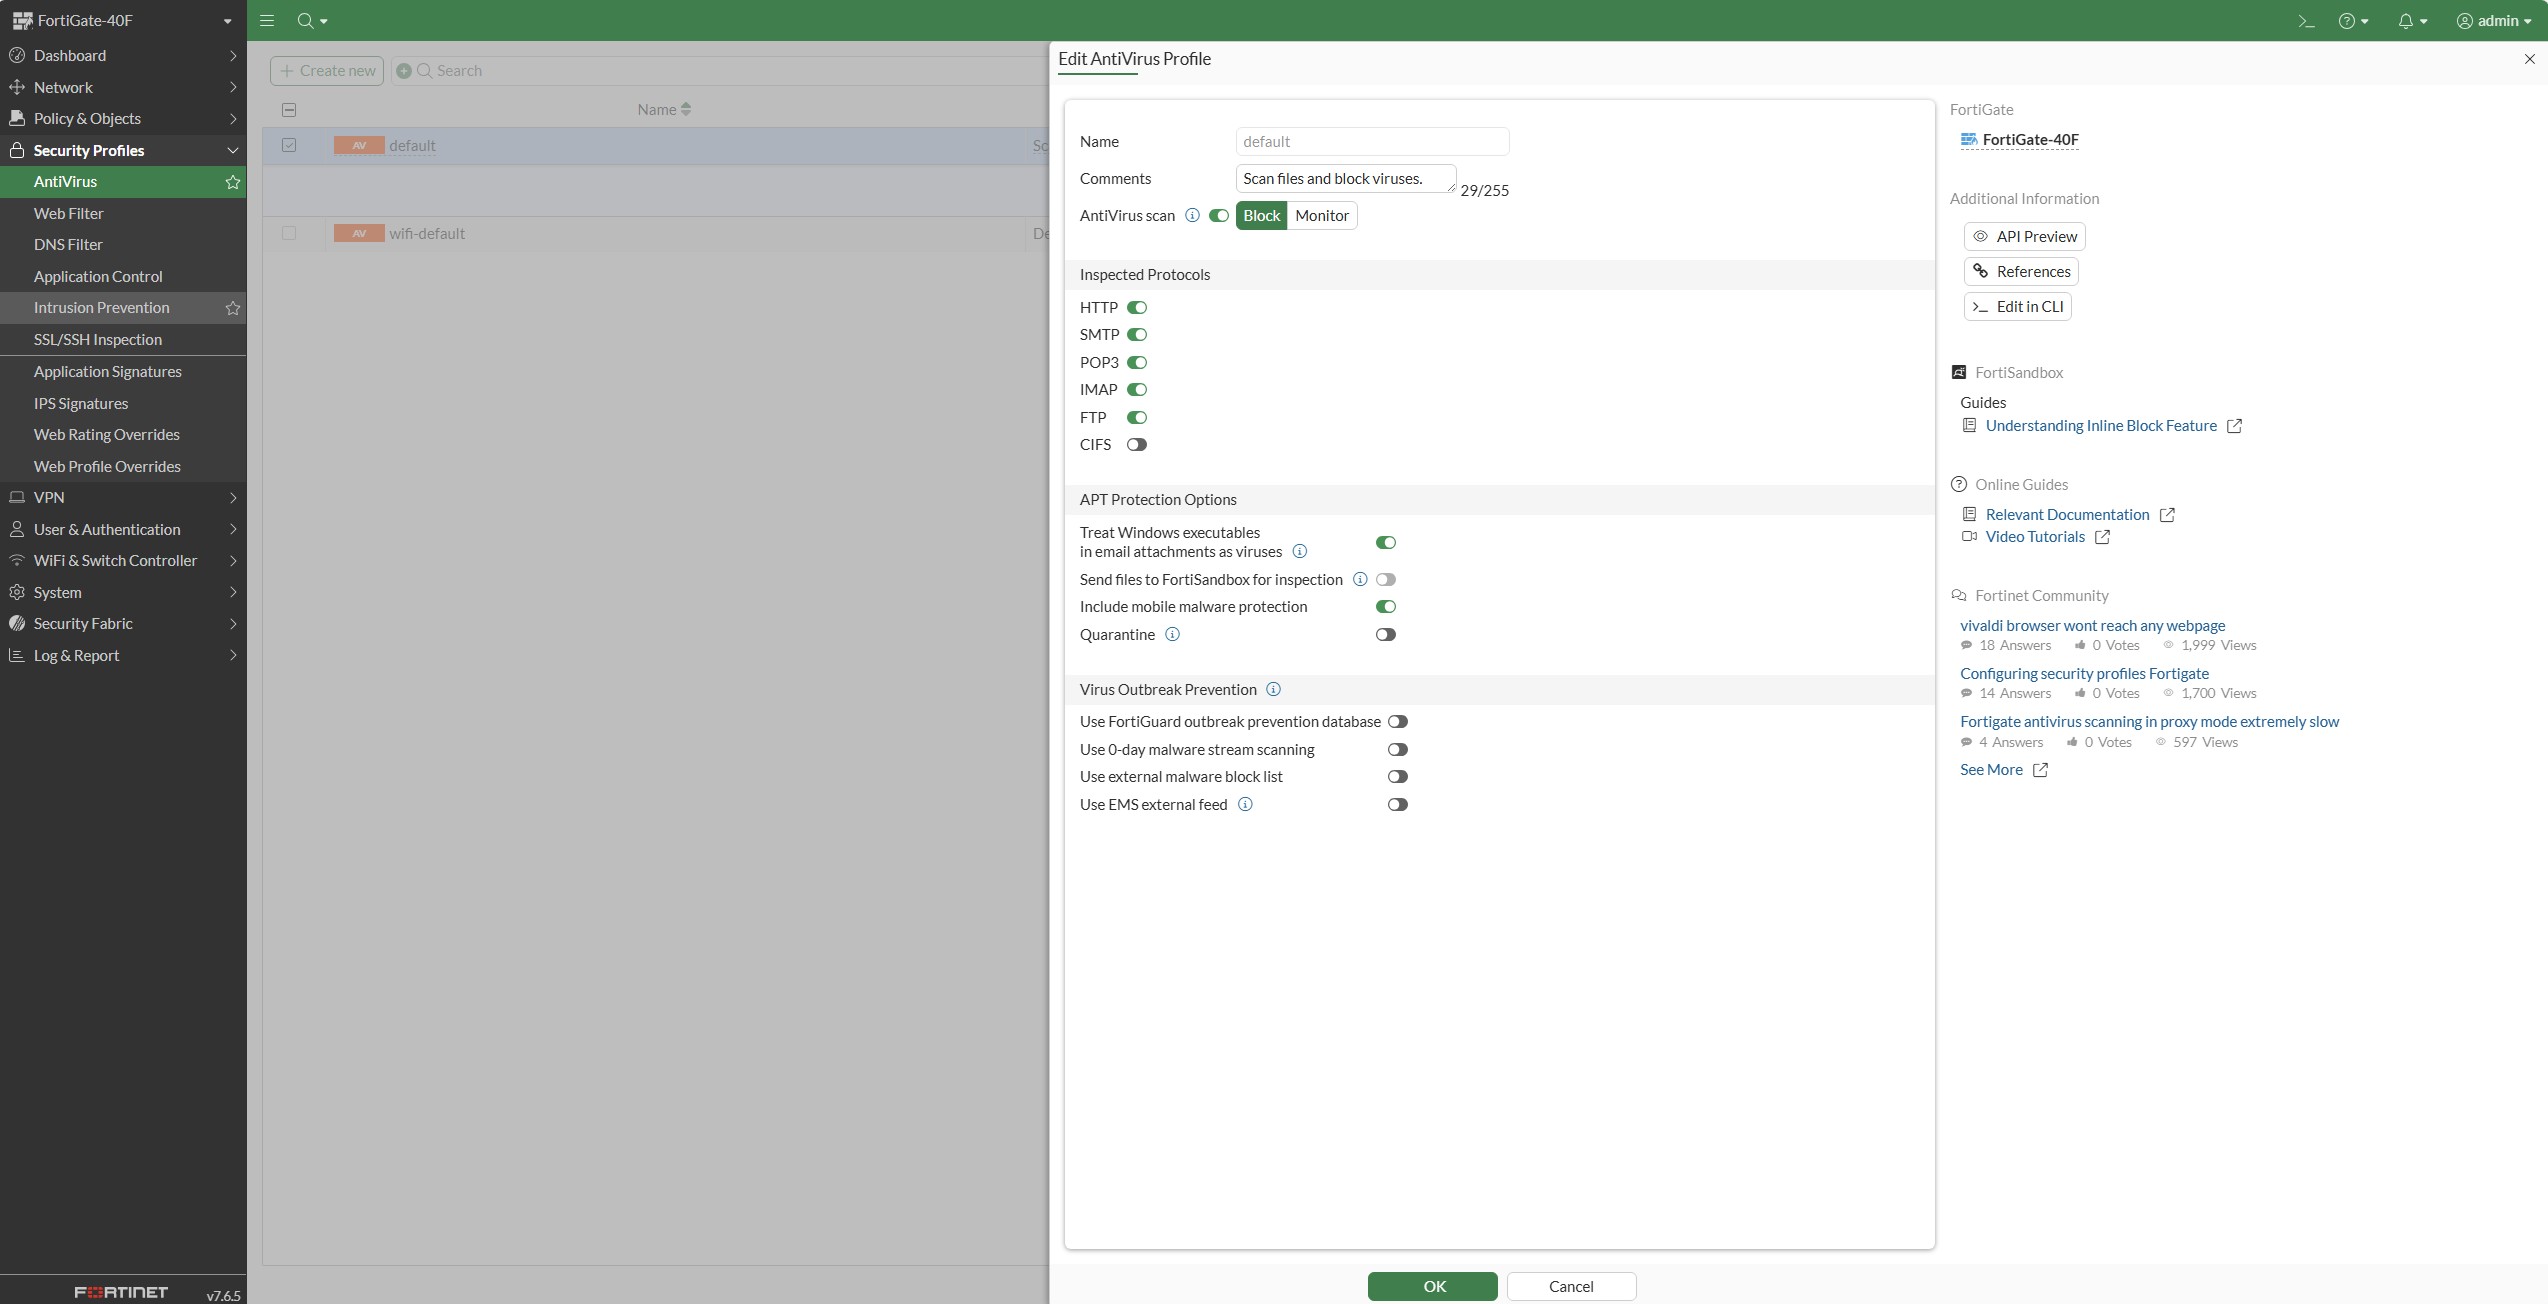Screen dimensions: 2548x1304
Task: Click the Comments text field
Action: tap(1346, 179)
